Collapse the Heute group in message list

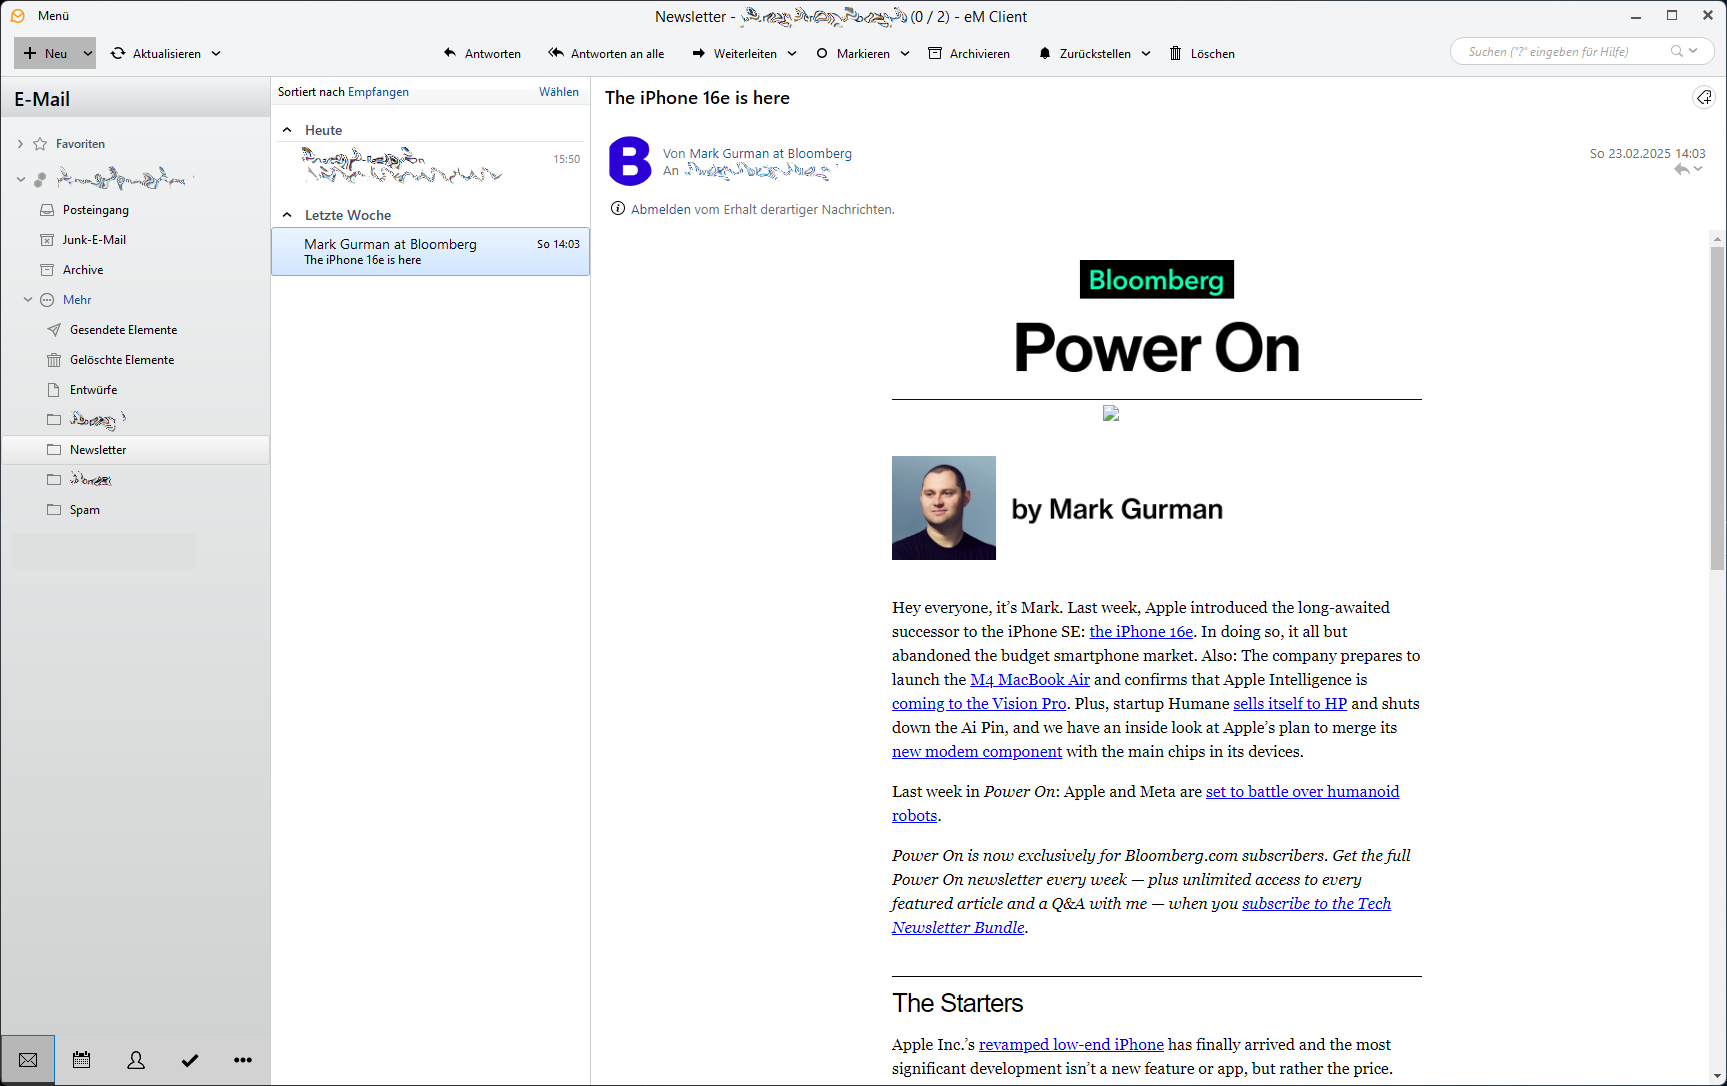tap(288, 130)
